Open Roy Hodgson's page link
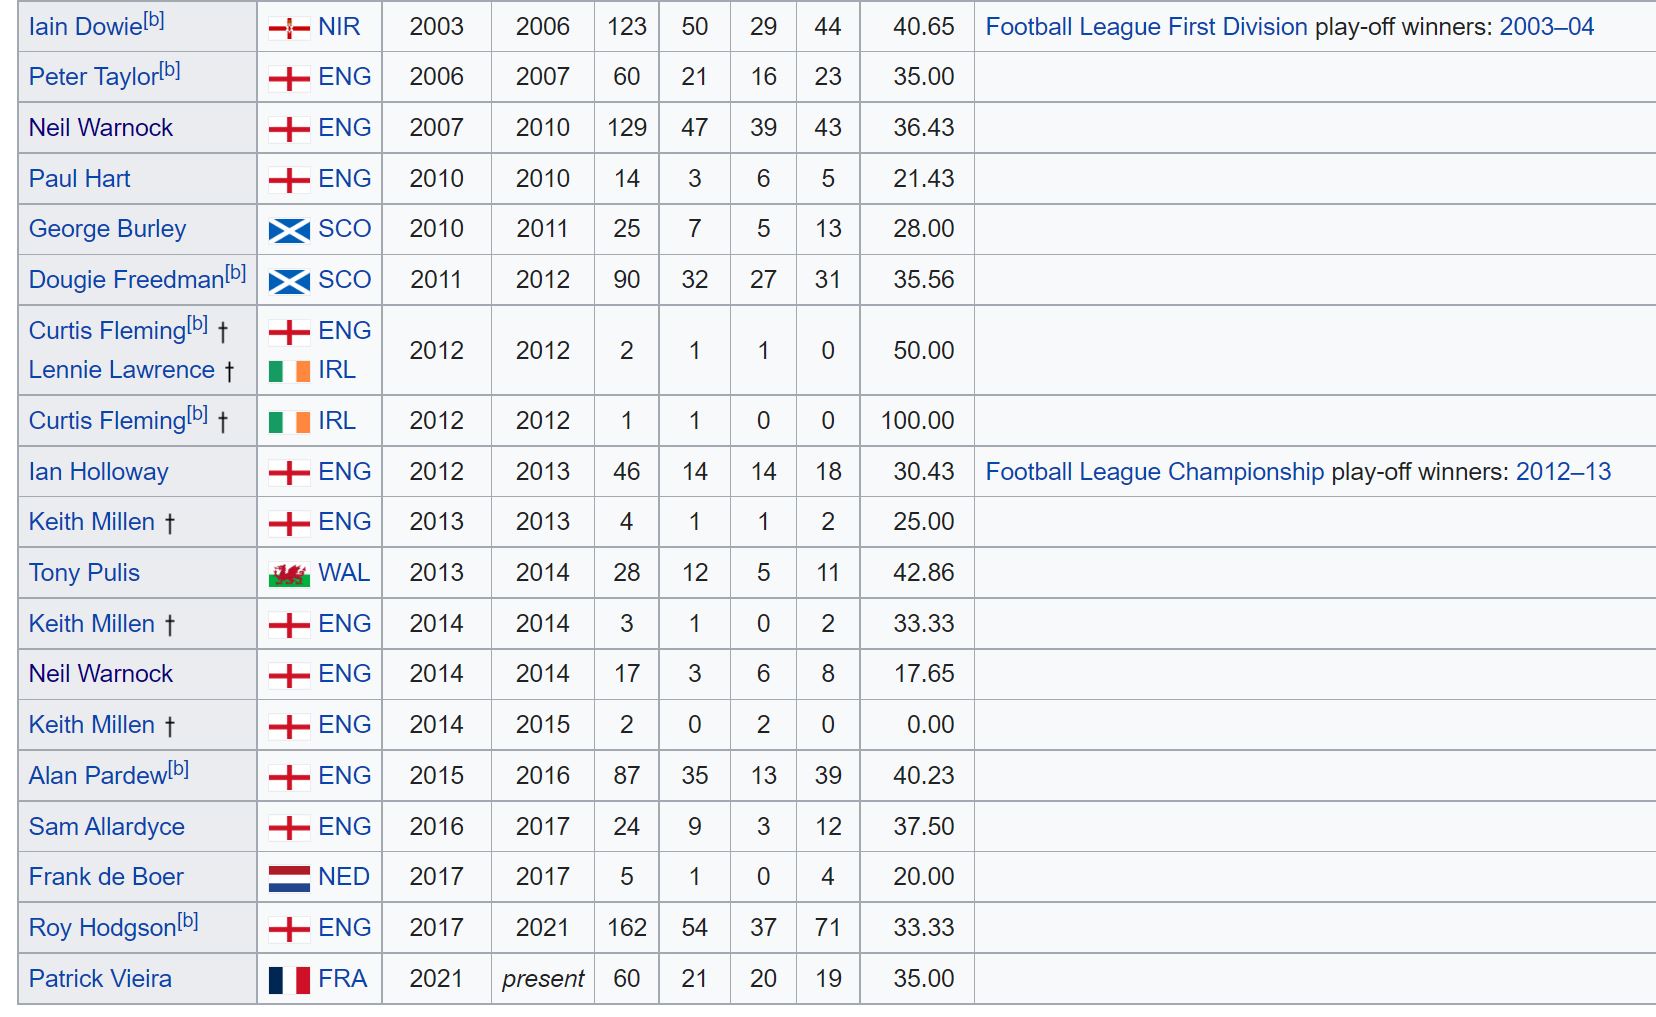Screen dimensions: 1656x1017 click(102, 928)
